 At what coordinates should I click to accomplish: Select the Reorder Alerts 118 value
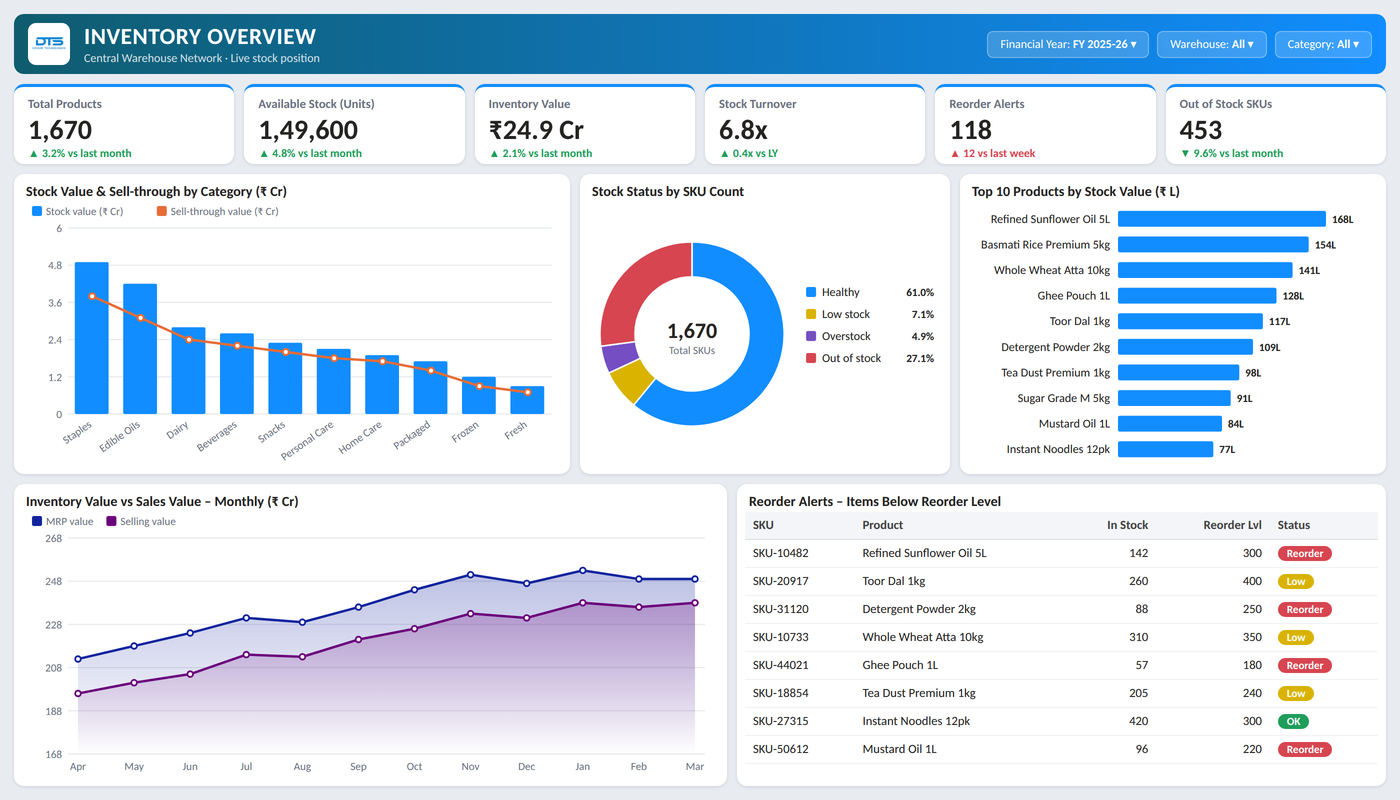point(971,130)
